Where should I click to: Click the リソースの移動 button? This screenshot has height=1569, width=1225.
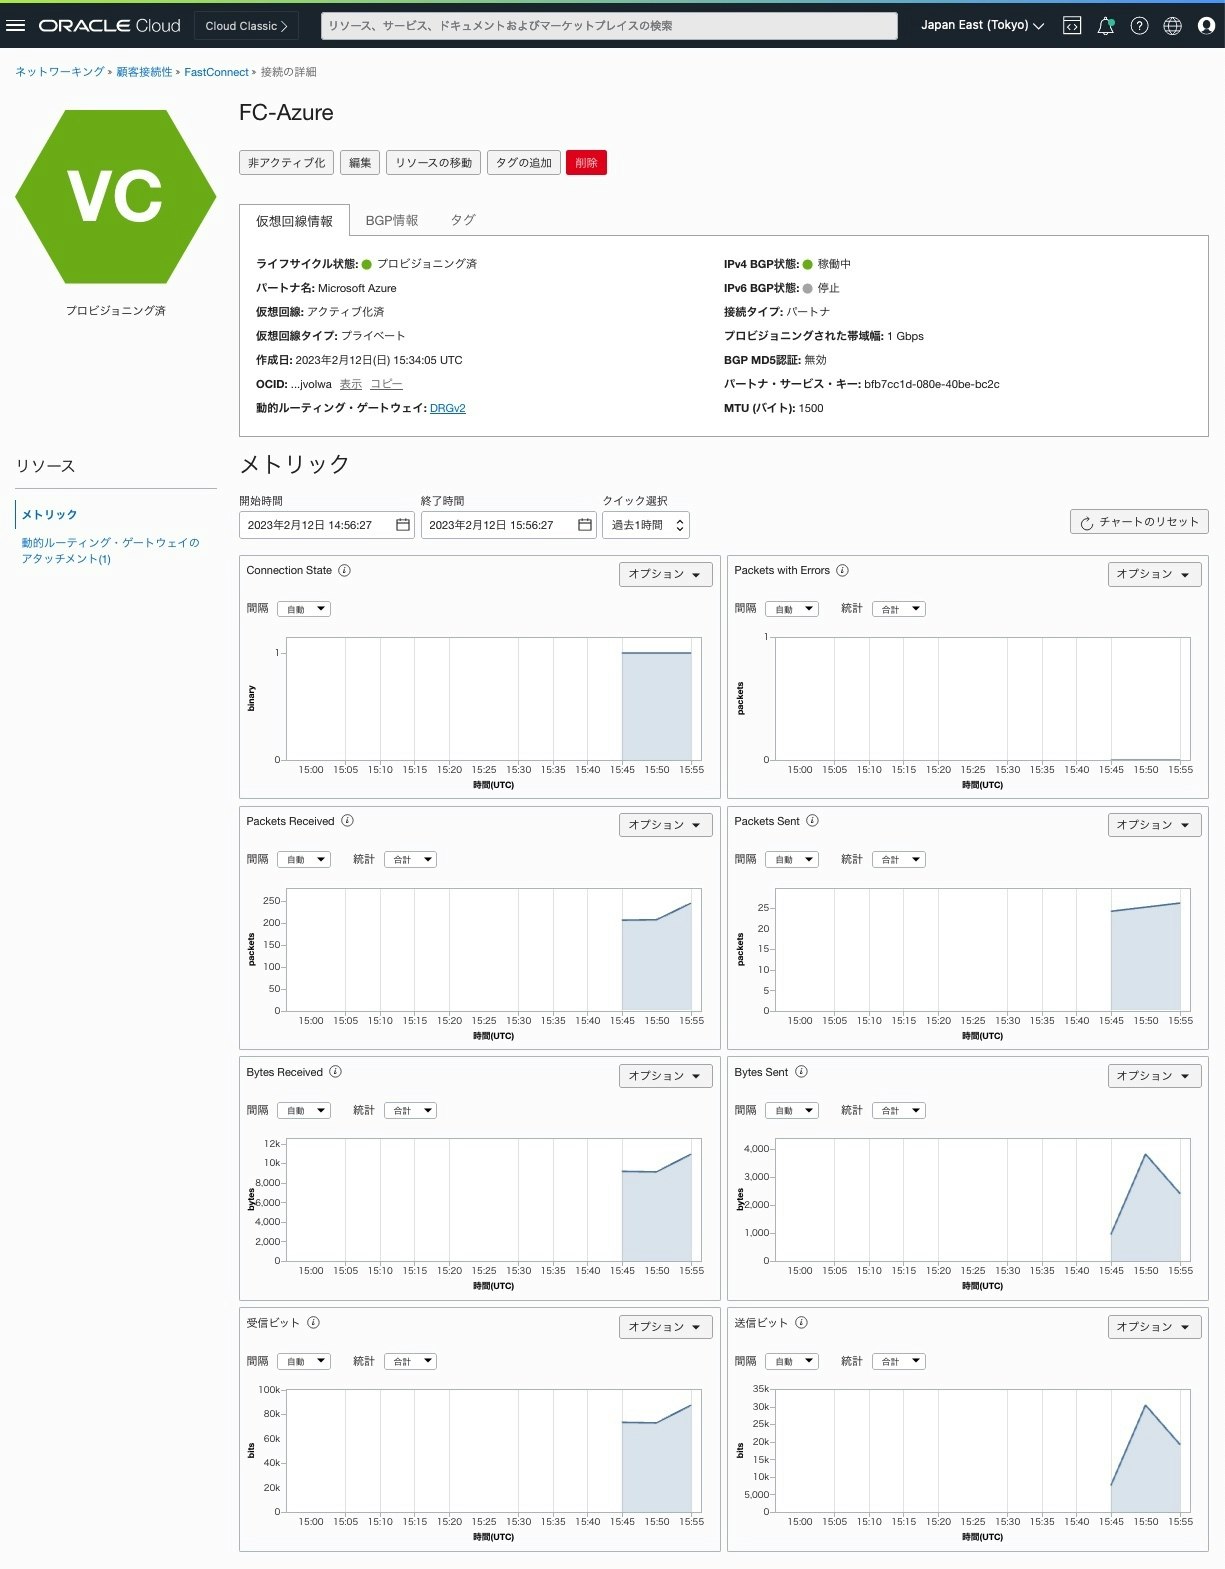pyautogui.click(x=433, y=163)
